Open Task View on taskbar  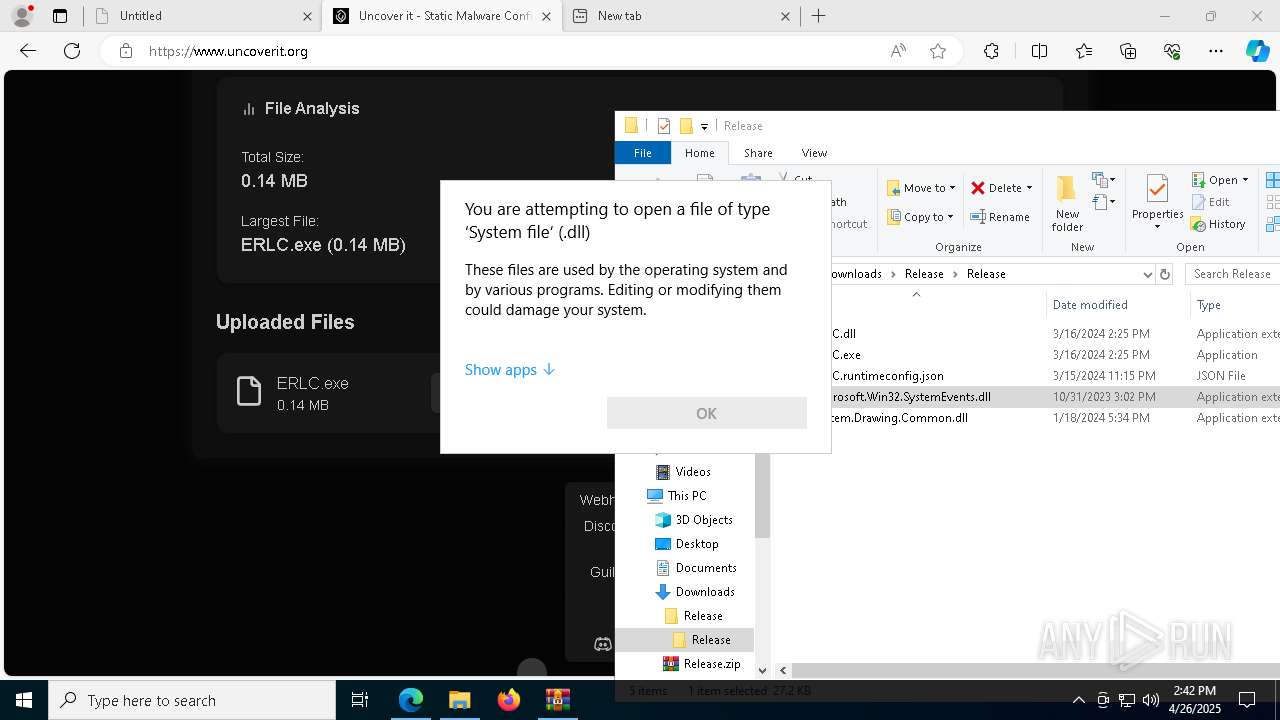tap(360, 700)
